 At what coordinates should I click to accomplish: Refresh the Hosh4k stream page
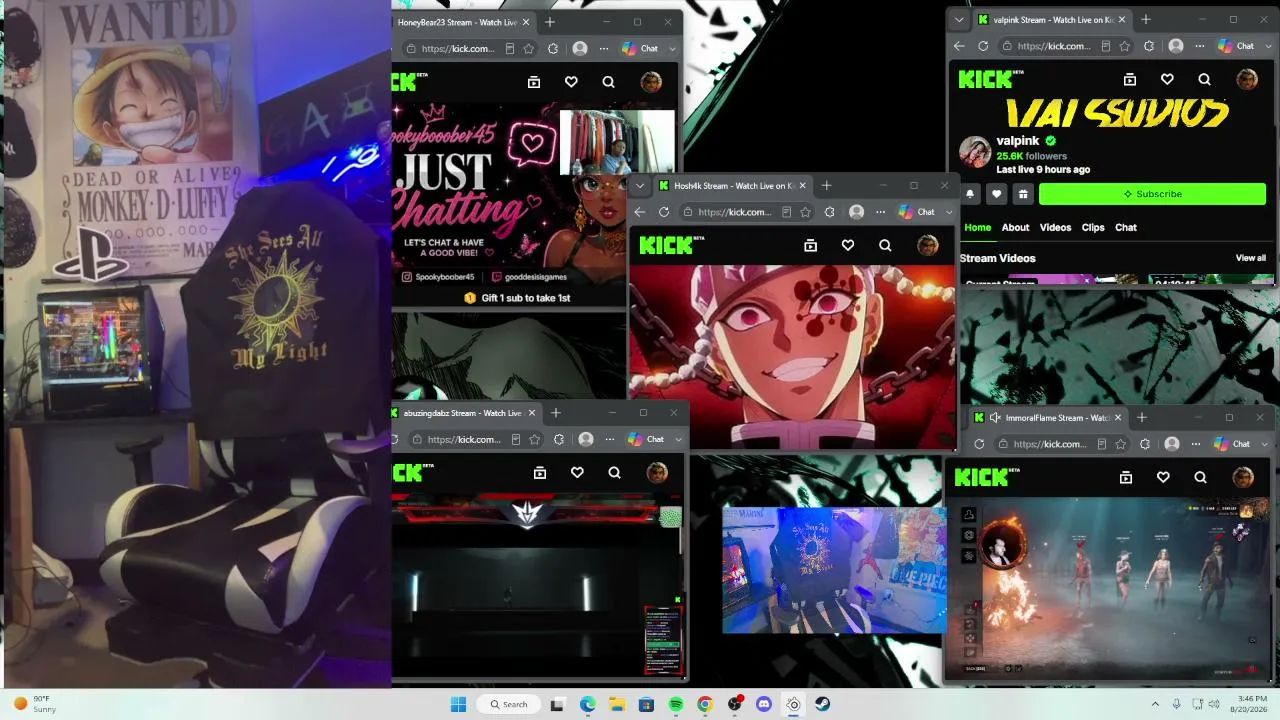click(x=664, y=212)
